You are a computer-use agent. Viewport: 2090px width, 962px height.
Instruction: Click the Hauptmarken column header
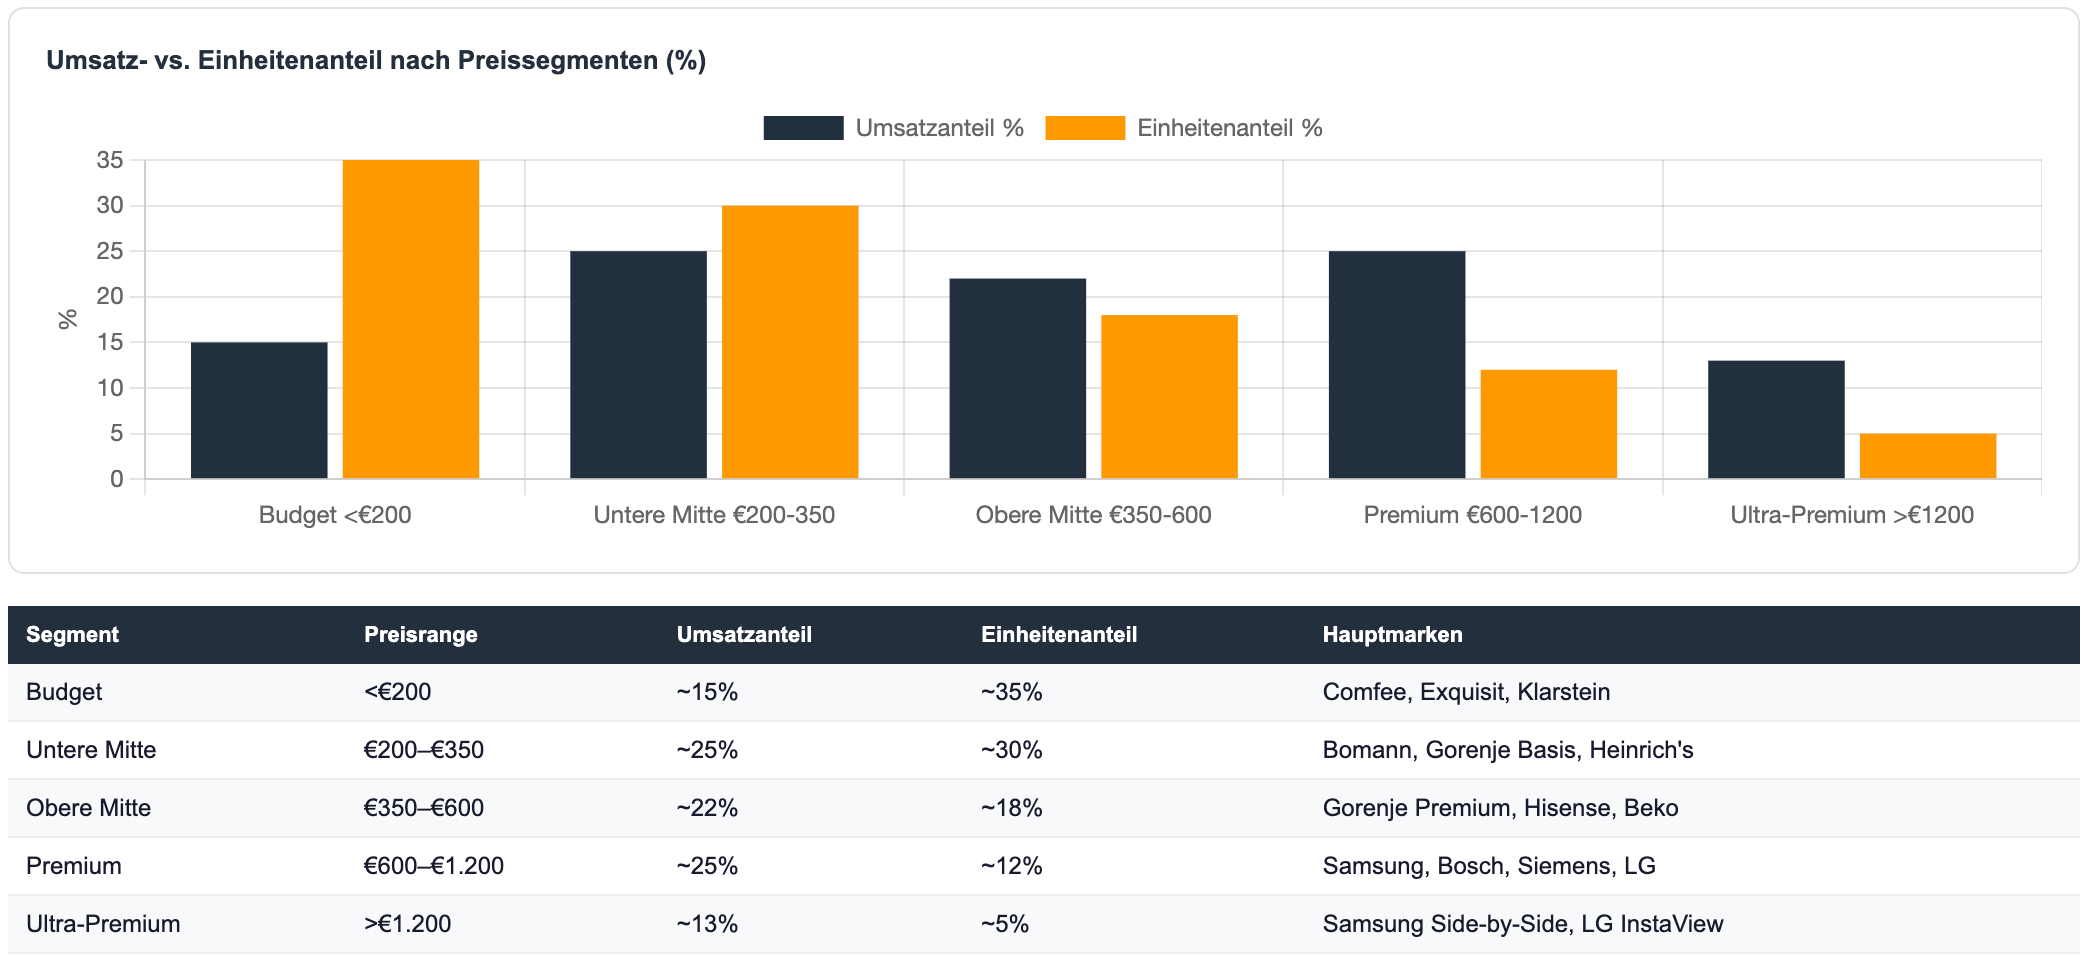coord(1392,635)
